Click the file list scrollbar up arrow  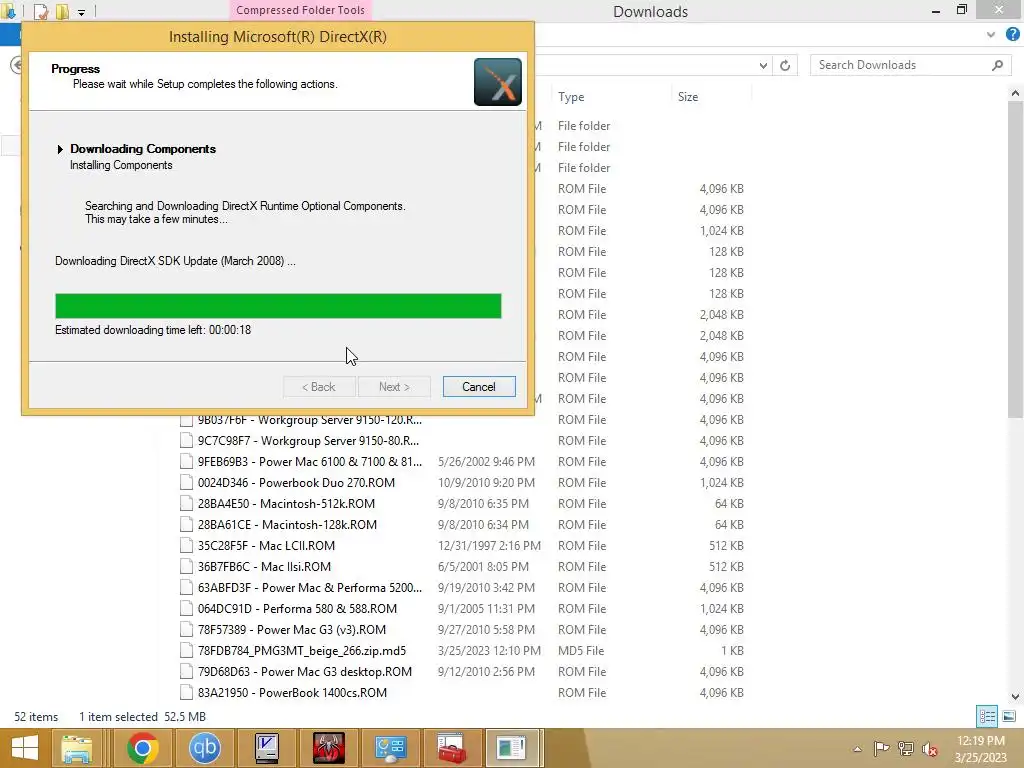coord(1015,93)
